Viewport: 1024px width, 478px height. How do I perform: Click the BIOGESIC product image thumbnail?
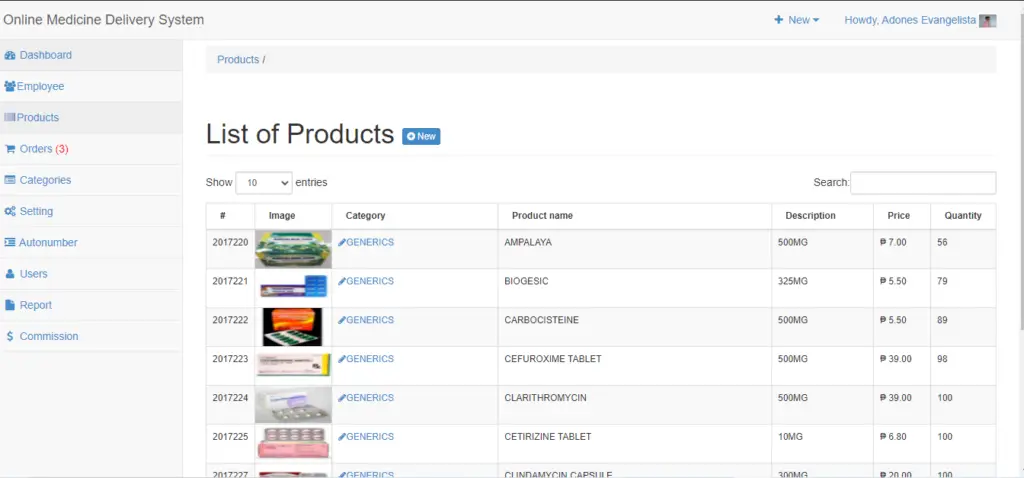coord(293,287)
